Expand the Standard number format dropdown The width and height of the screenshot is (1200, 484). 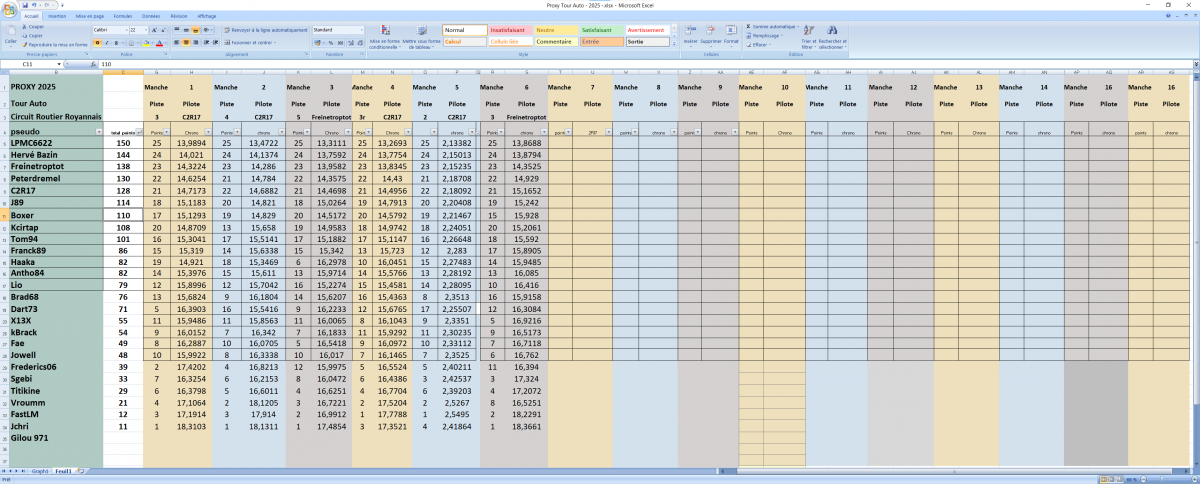[362, 30]
